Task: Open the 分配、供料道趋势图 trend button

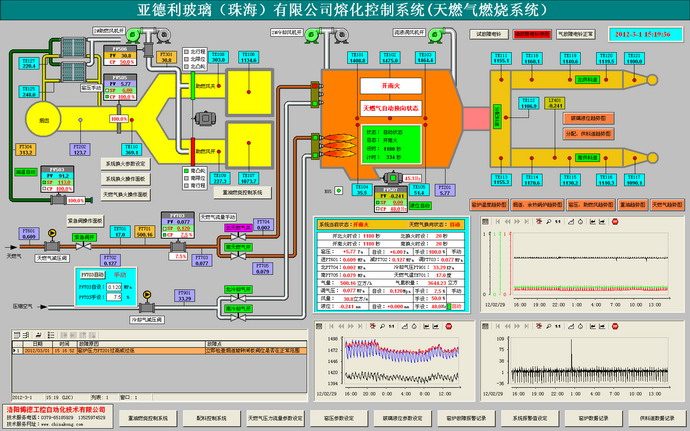Action: pyautogui.click(x=588, y=133)
